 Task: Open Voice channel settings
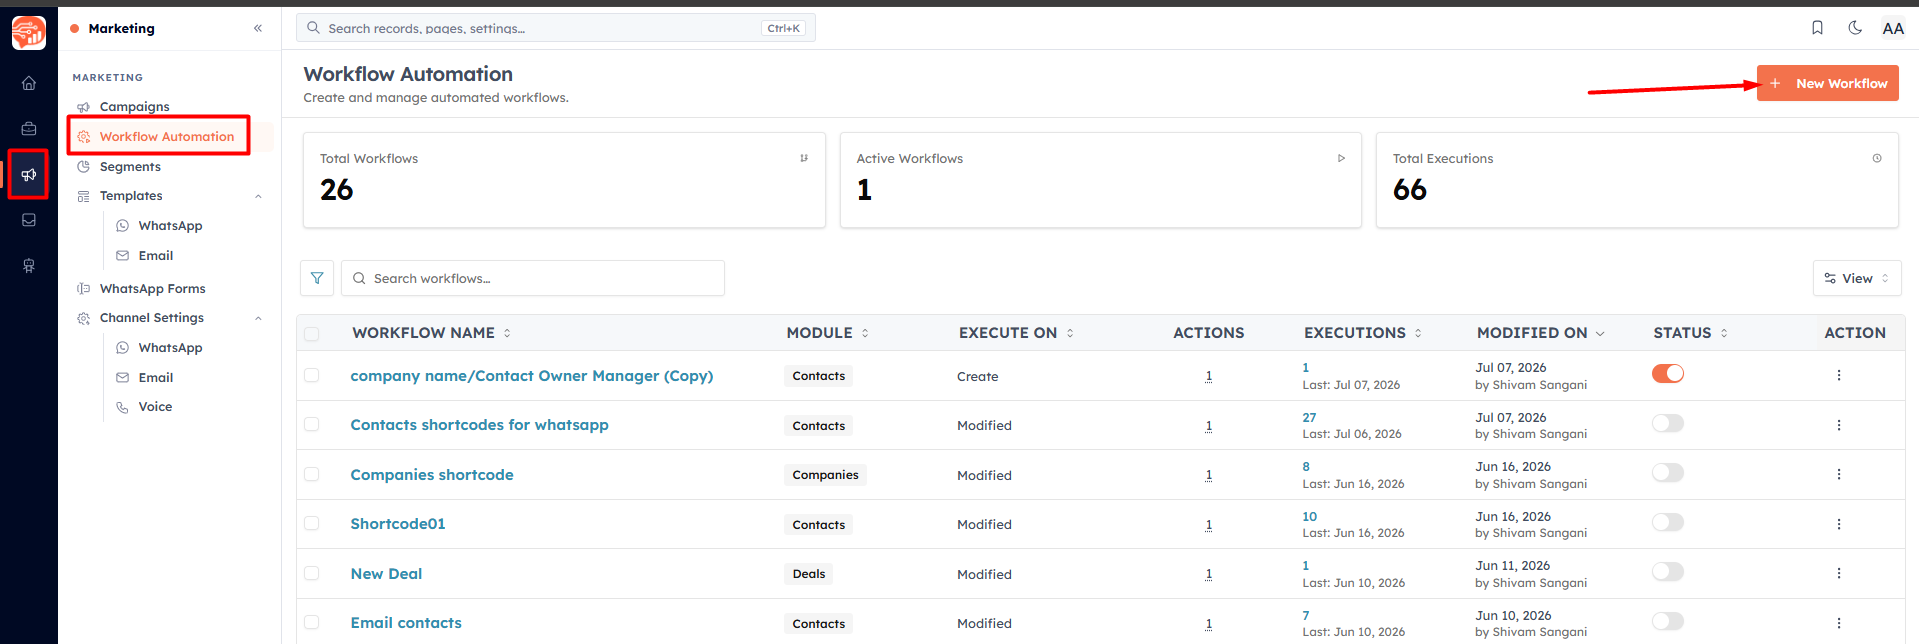pyautogui.click(x=155, y=407)
